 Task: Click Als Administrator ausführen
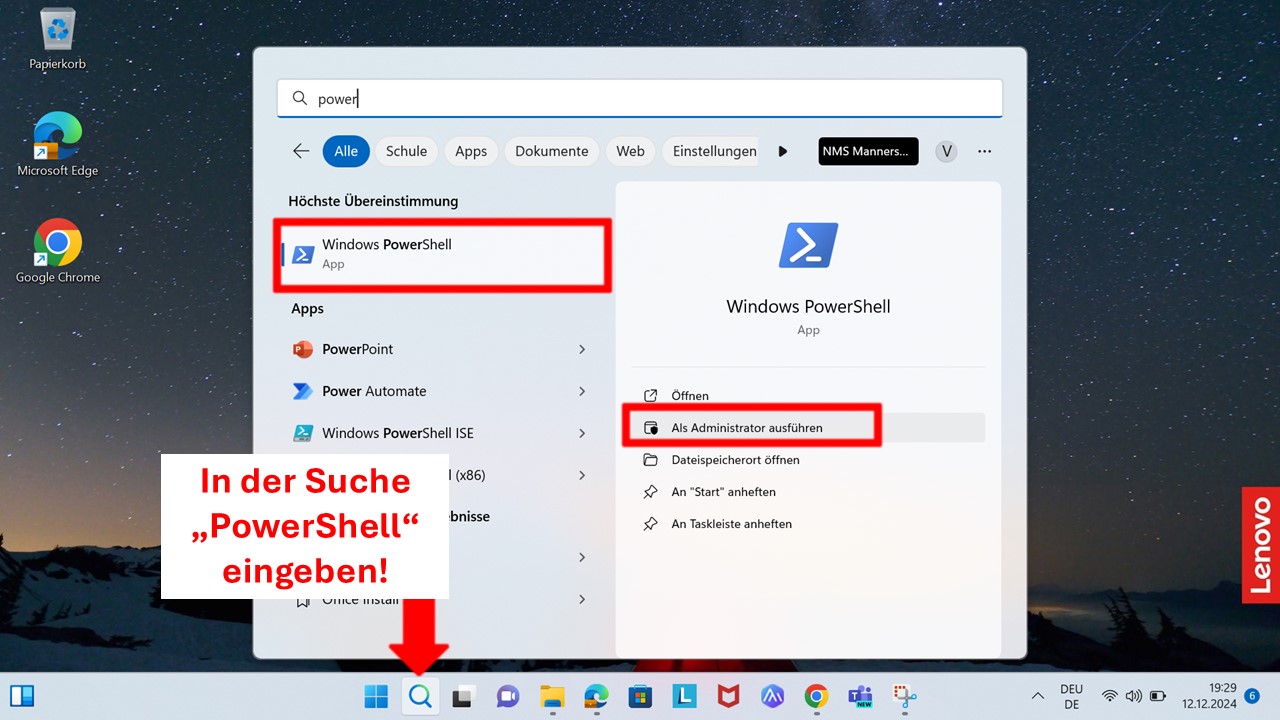(x=810, y=428)
